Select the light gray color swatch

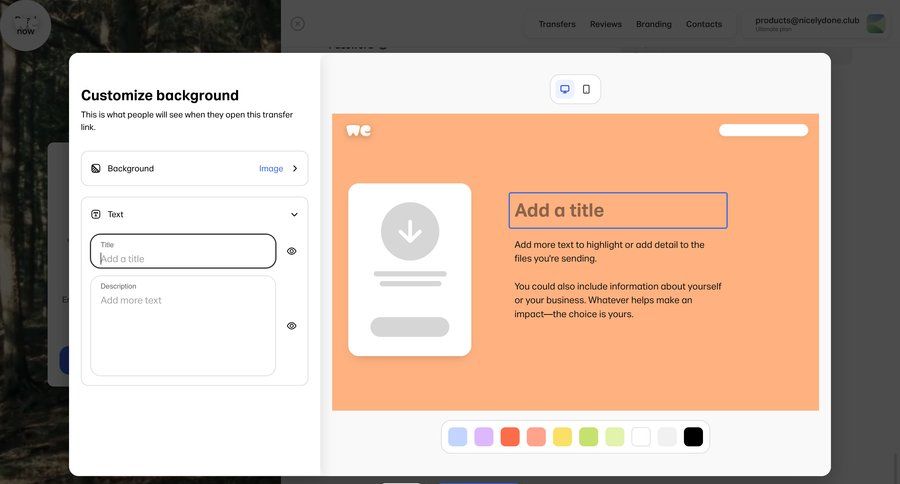[667, 437]
